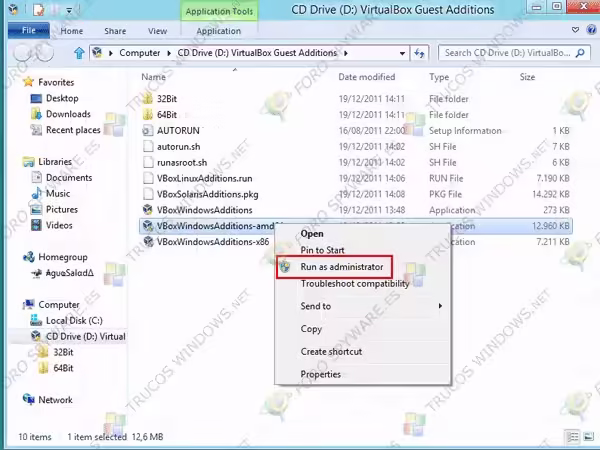Open the Music library
The width and height of the screenshot is (600, 450).
[x=58, y=194]
